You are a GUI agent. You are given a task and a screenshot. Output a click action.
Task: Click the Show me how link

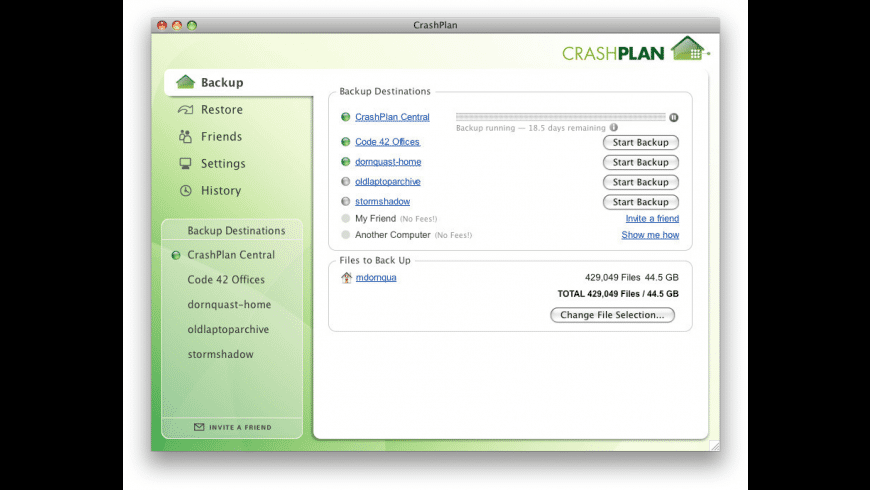[x=650, y=235]
